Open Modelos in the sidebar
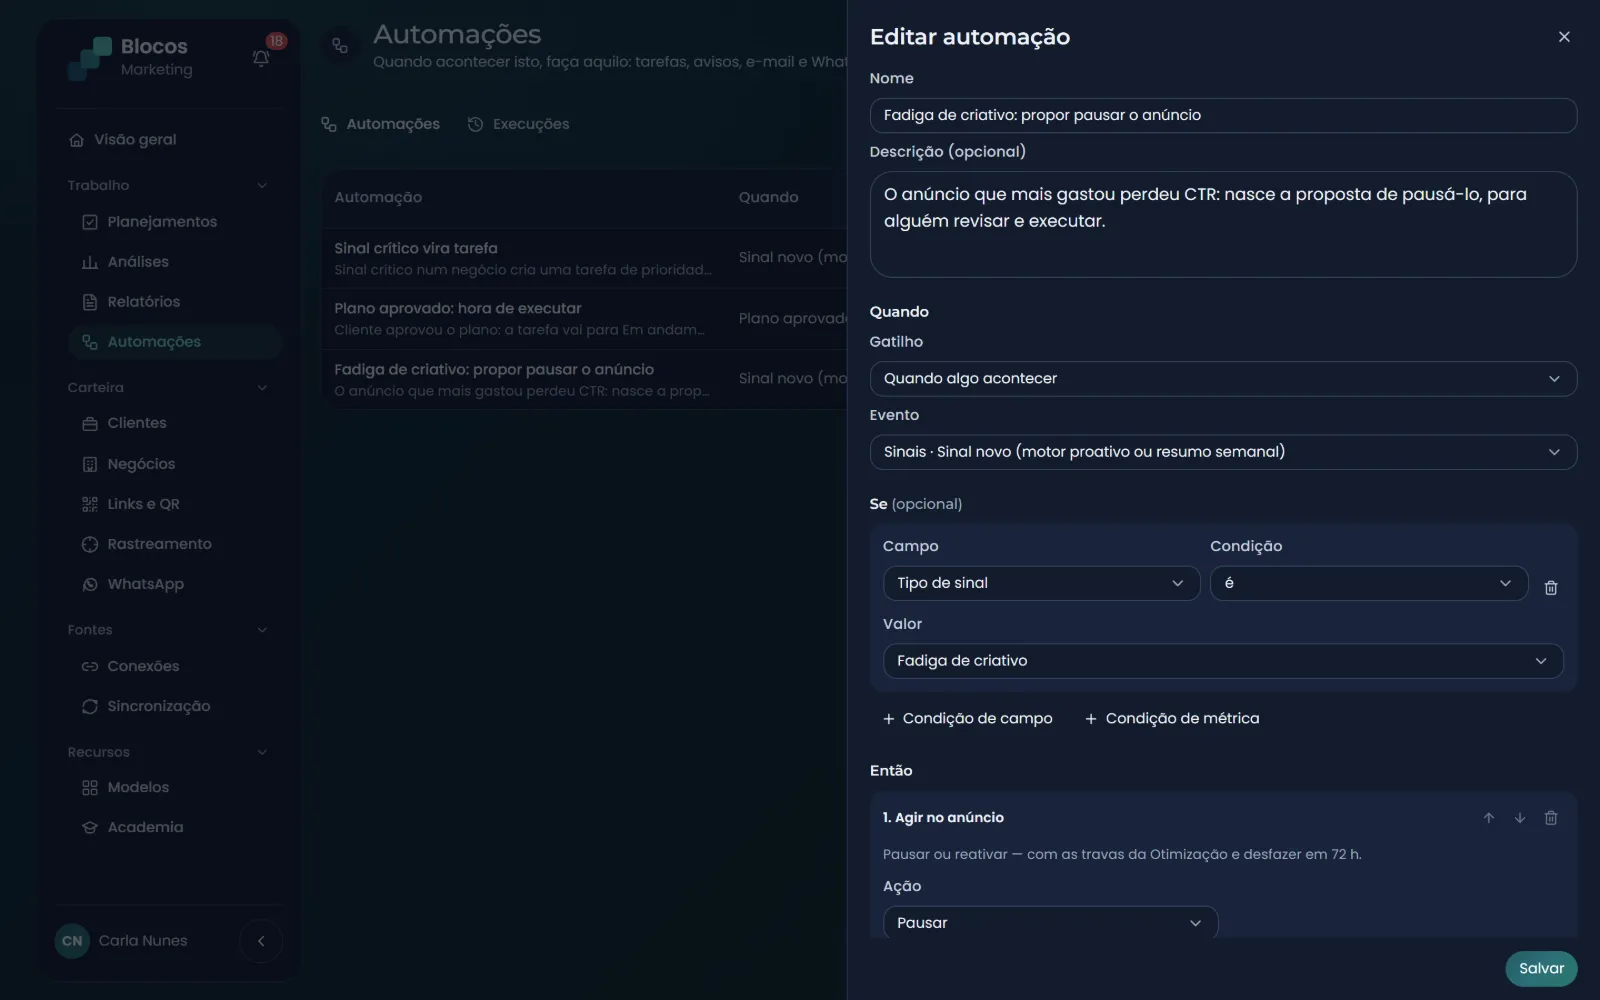Image resolution: width=1600 pixels, height=1000 pixels. tap(176, 787)
